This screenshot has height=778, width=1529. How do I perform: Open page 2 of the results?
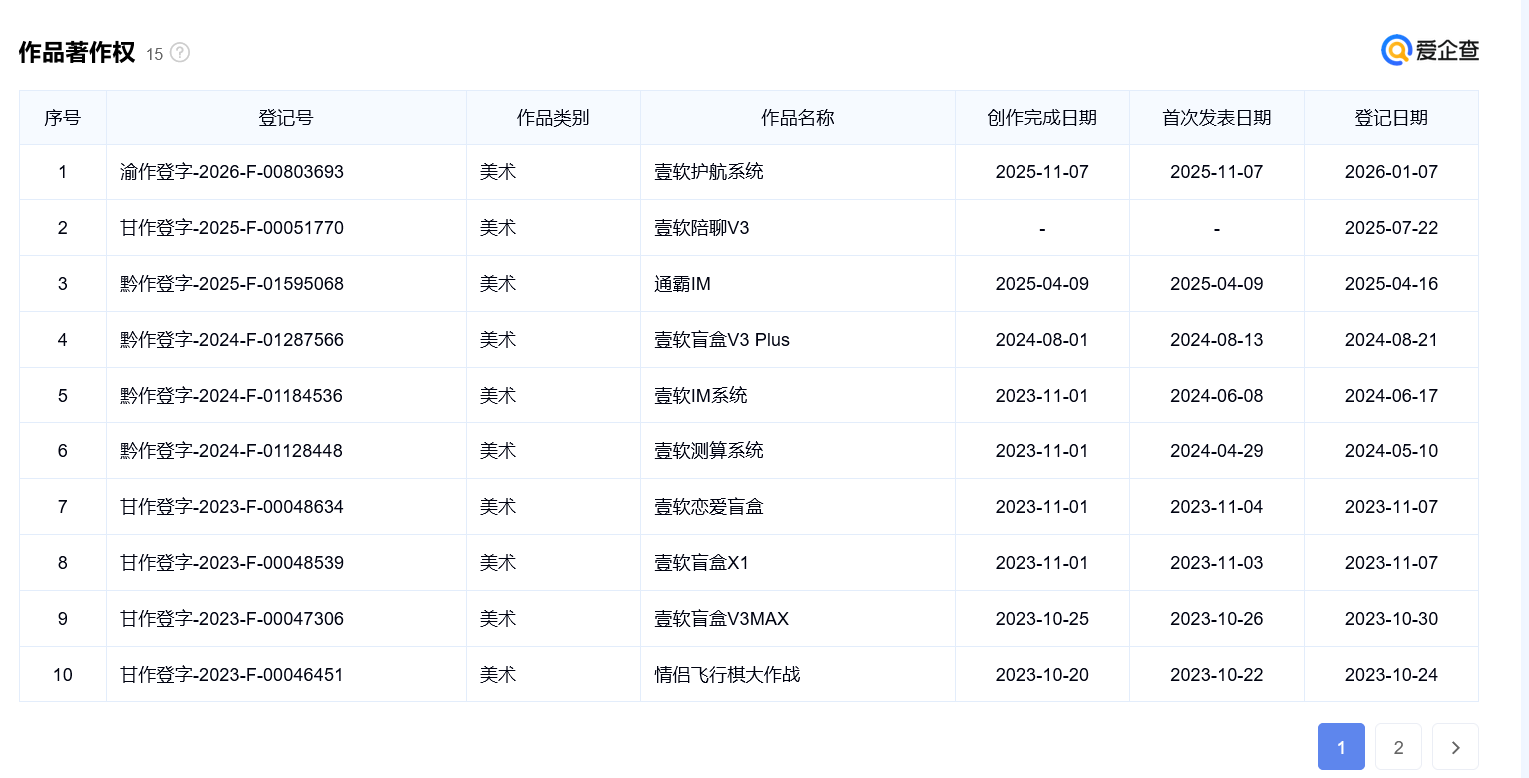(x=1398, y=747)
